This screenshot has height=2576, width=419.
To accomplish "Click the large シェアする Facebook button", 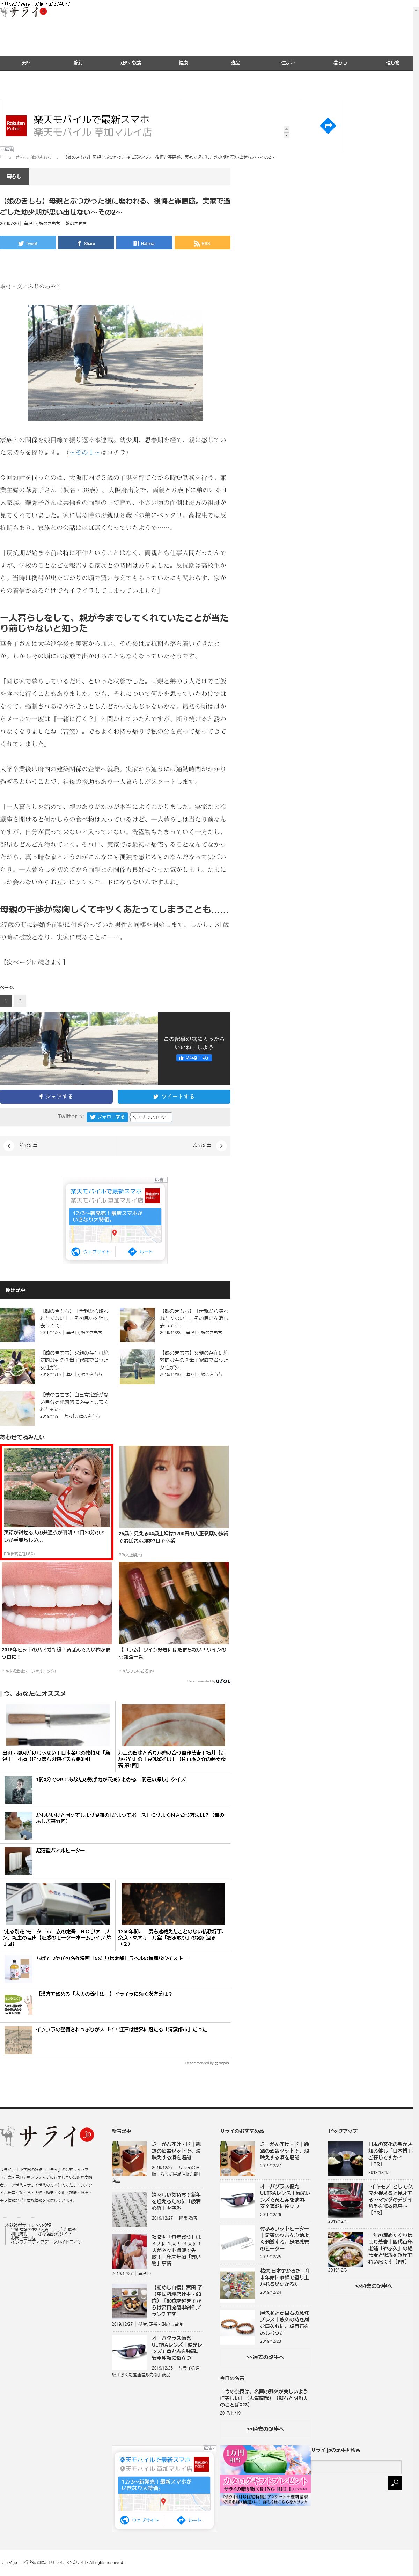I will (x=56, y=1096).
